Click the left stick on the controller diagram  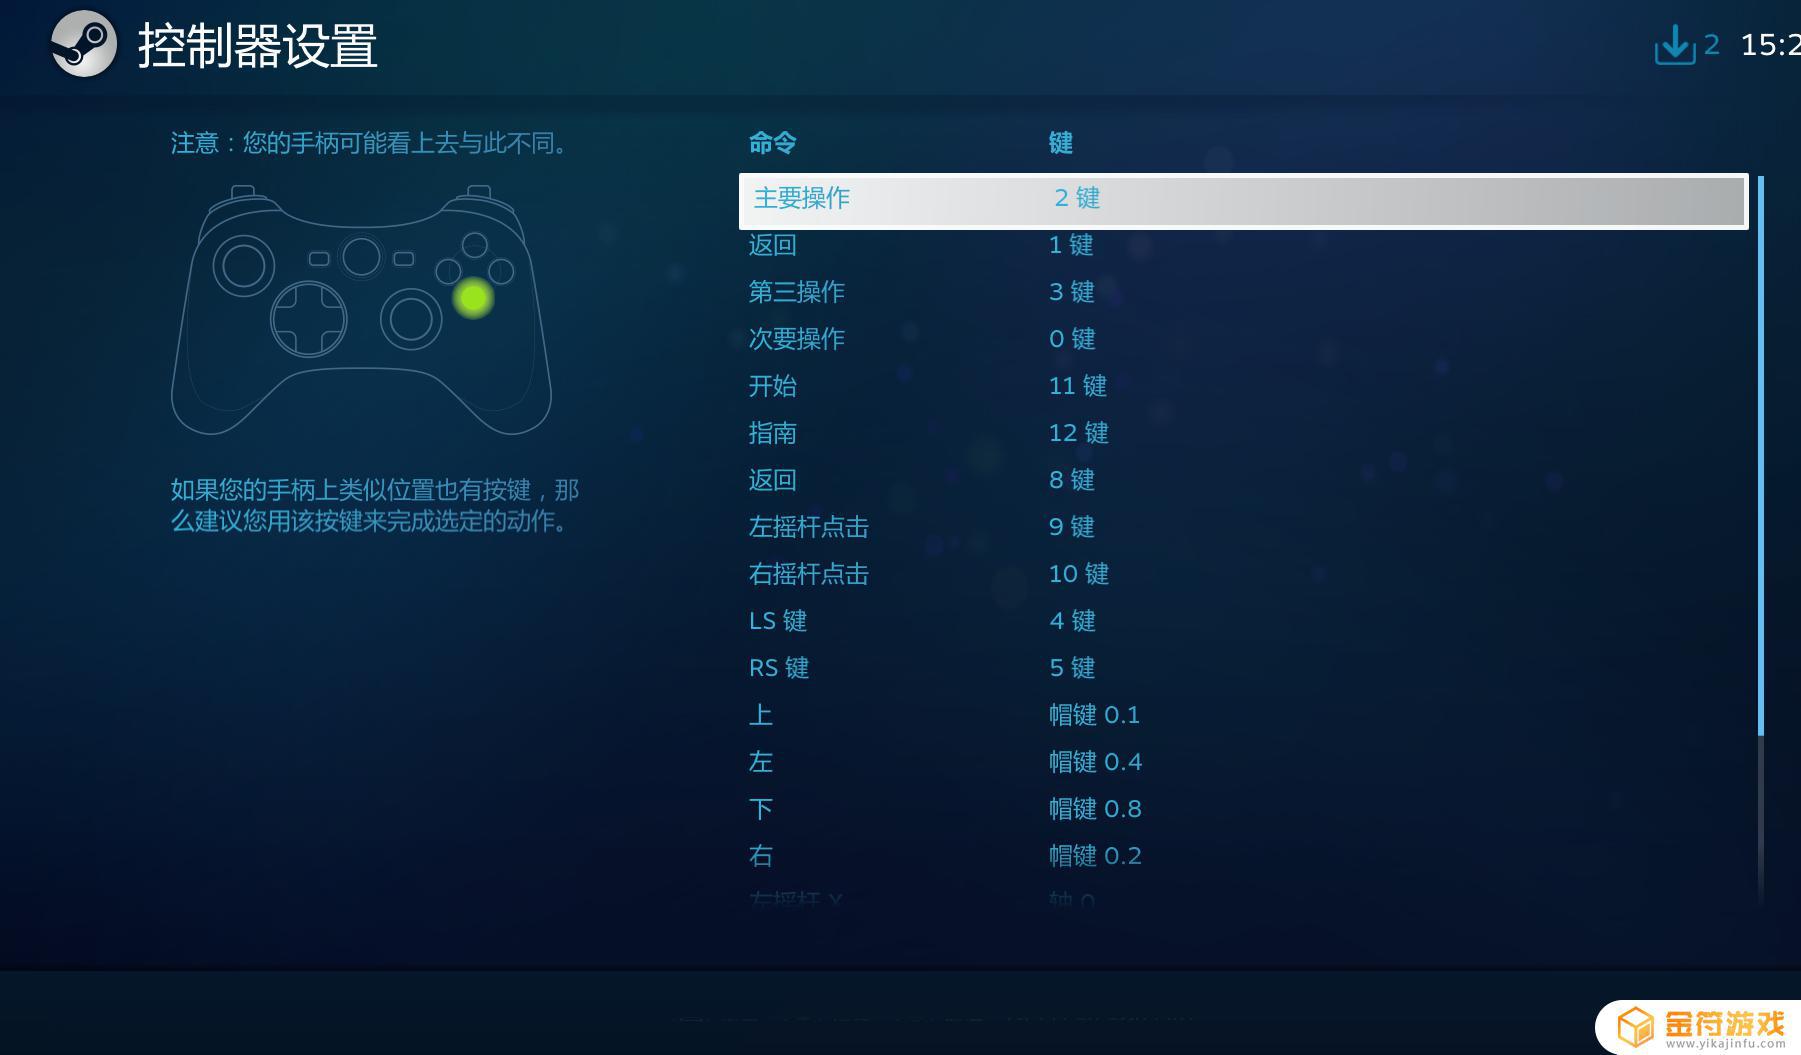pyautogui.click(x=243, y=266)
